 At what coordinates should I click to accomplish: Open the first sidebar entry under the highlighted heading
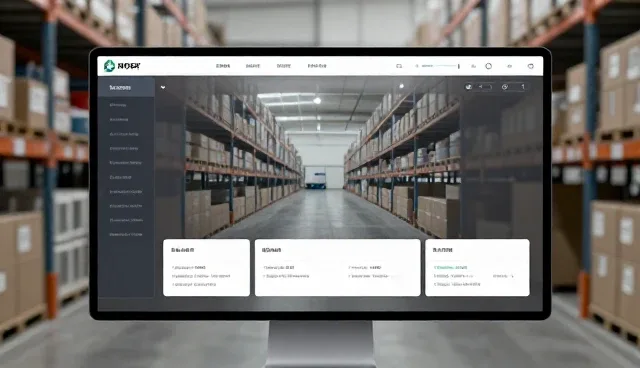coord(118,105)
